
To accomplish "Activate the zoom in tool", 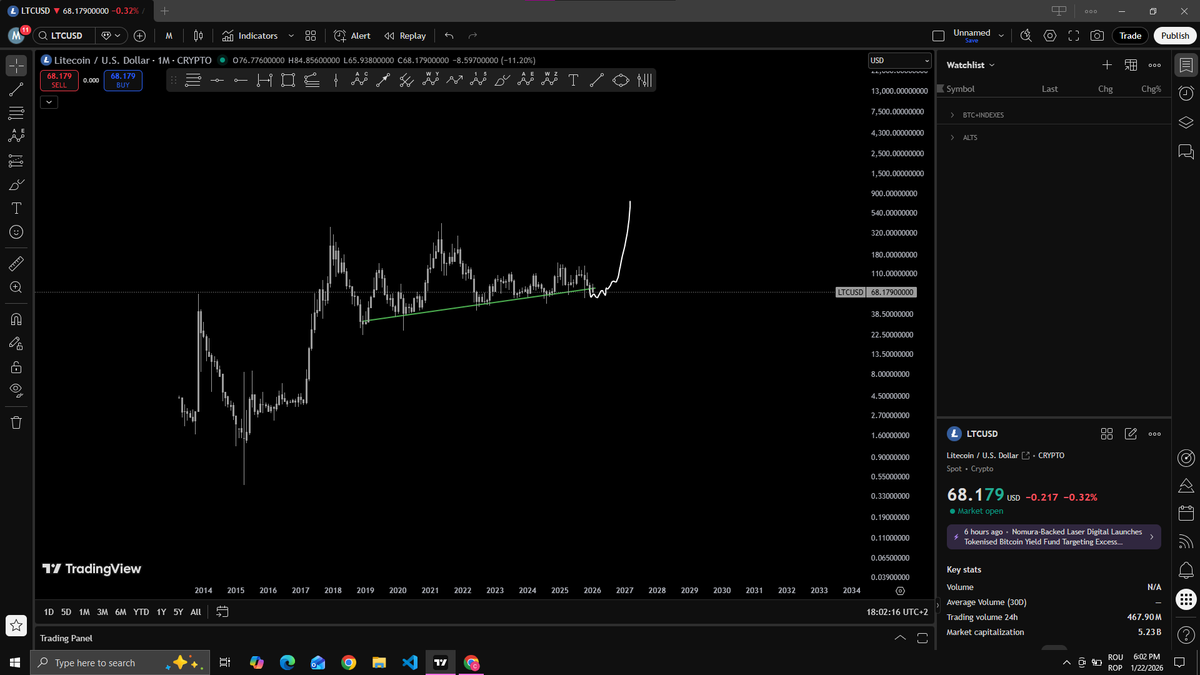I will 16,288.
